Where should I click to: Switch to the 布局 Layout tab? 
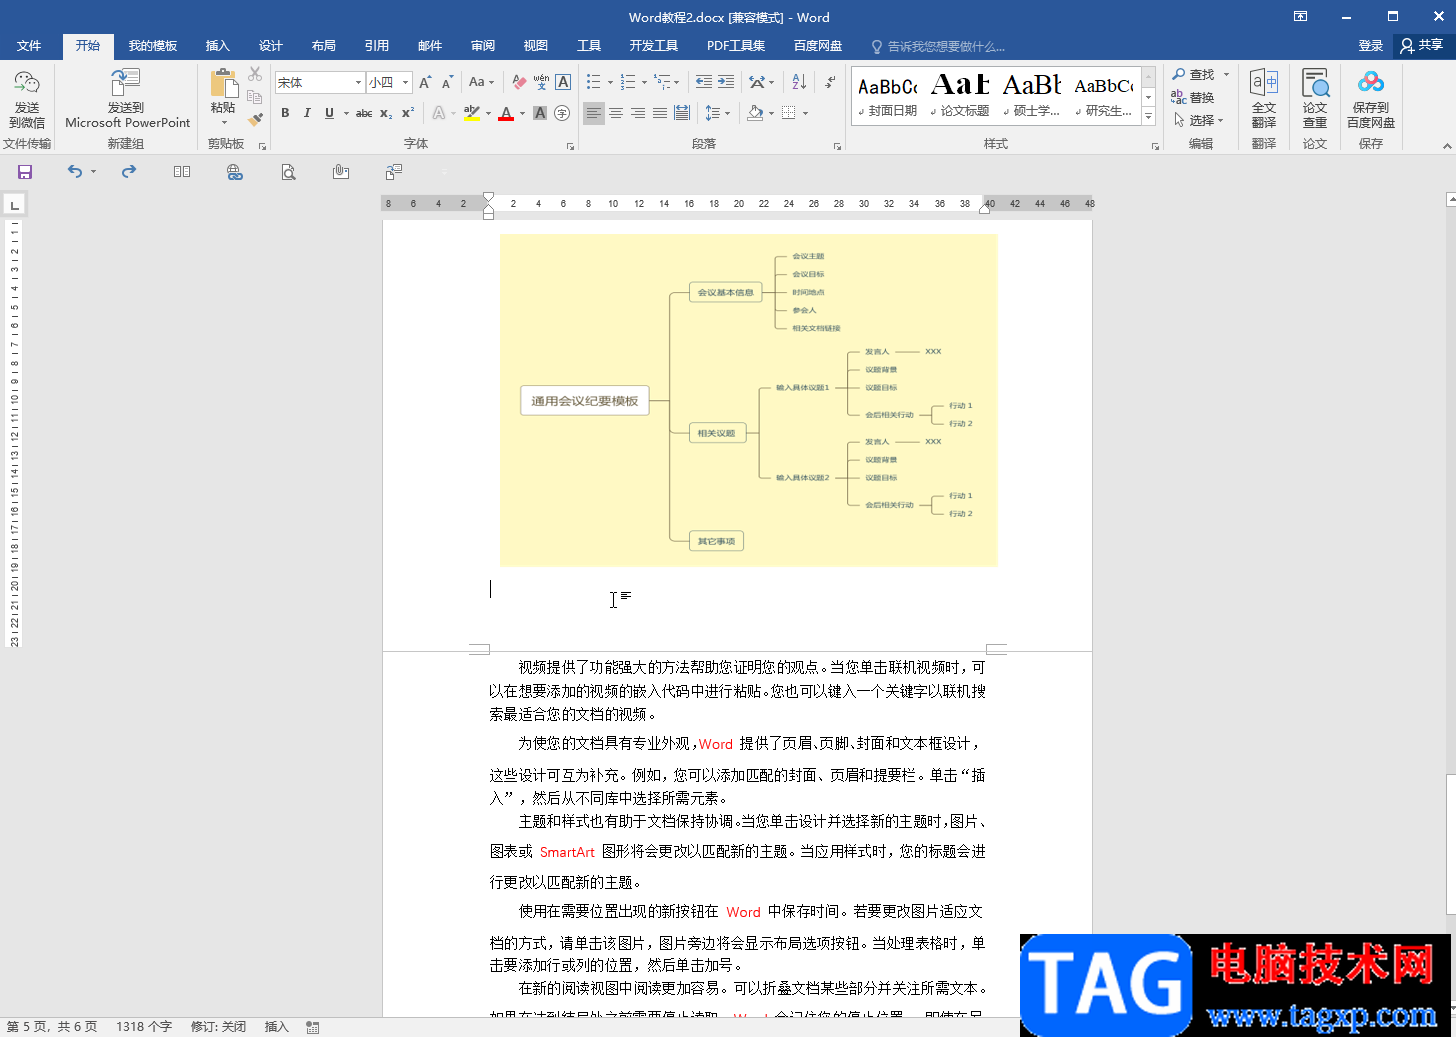click(x=323, y=46)
